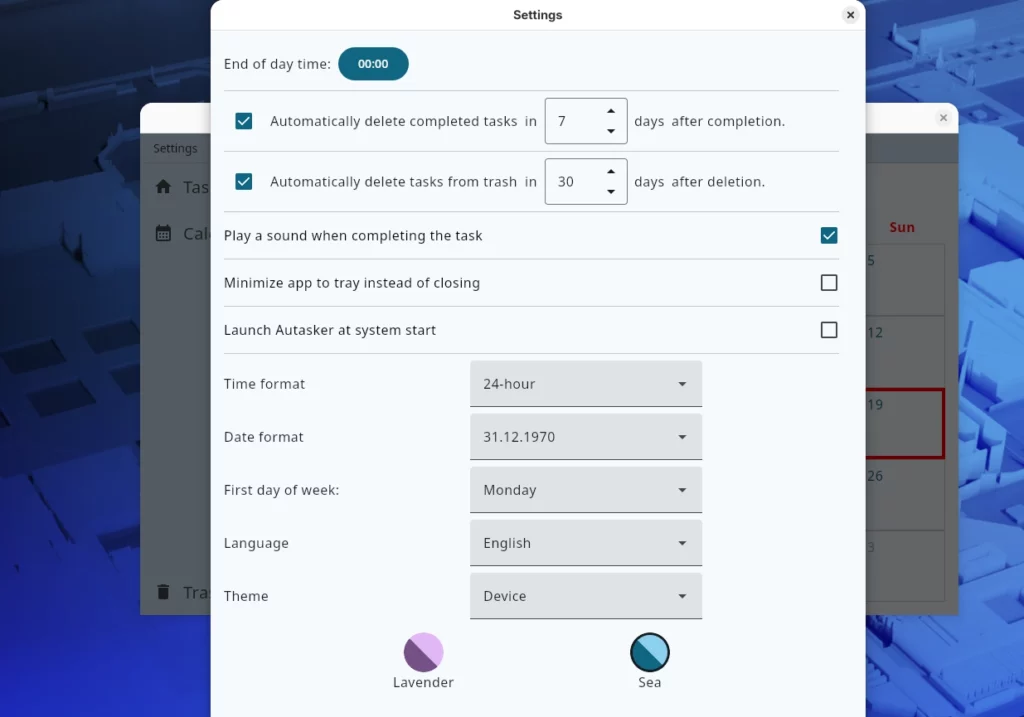The height and width of the screenshot is (717, 1024).
Task: Click the Trash icon in the sidebar
Action: (x=161, y=592)
